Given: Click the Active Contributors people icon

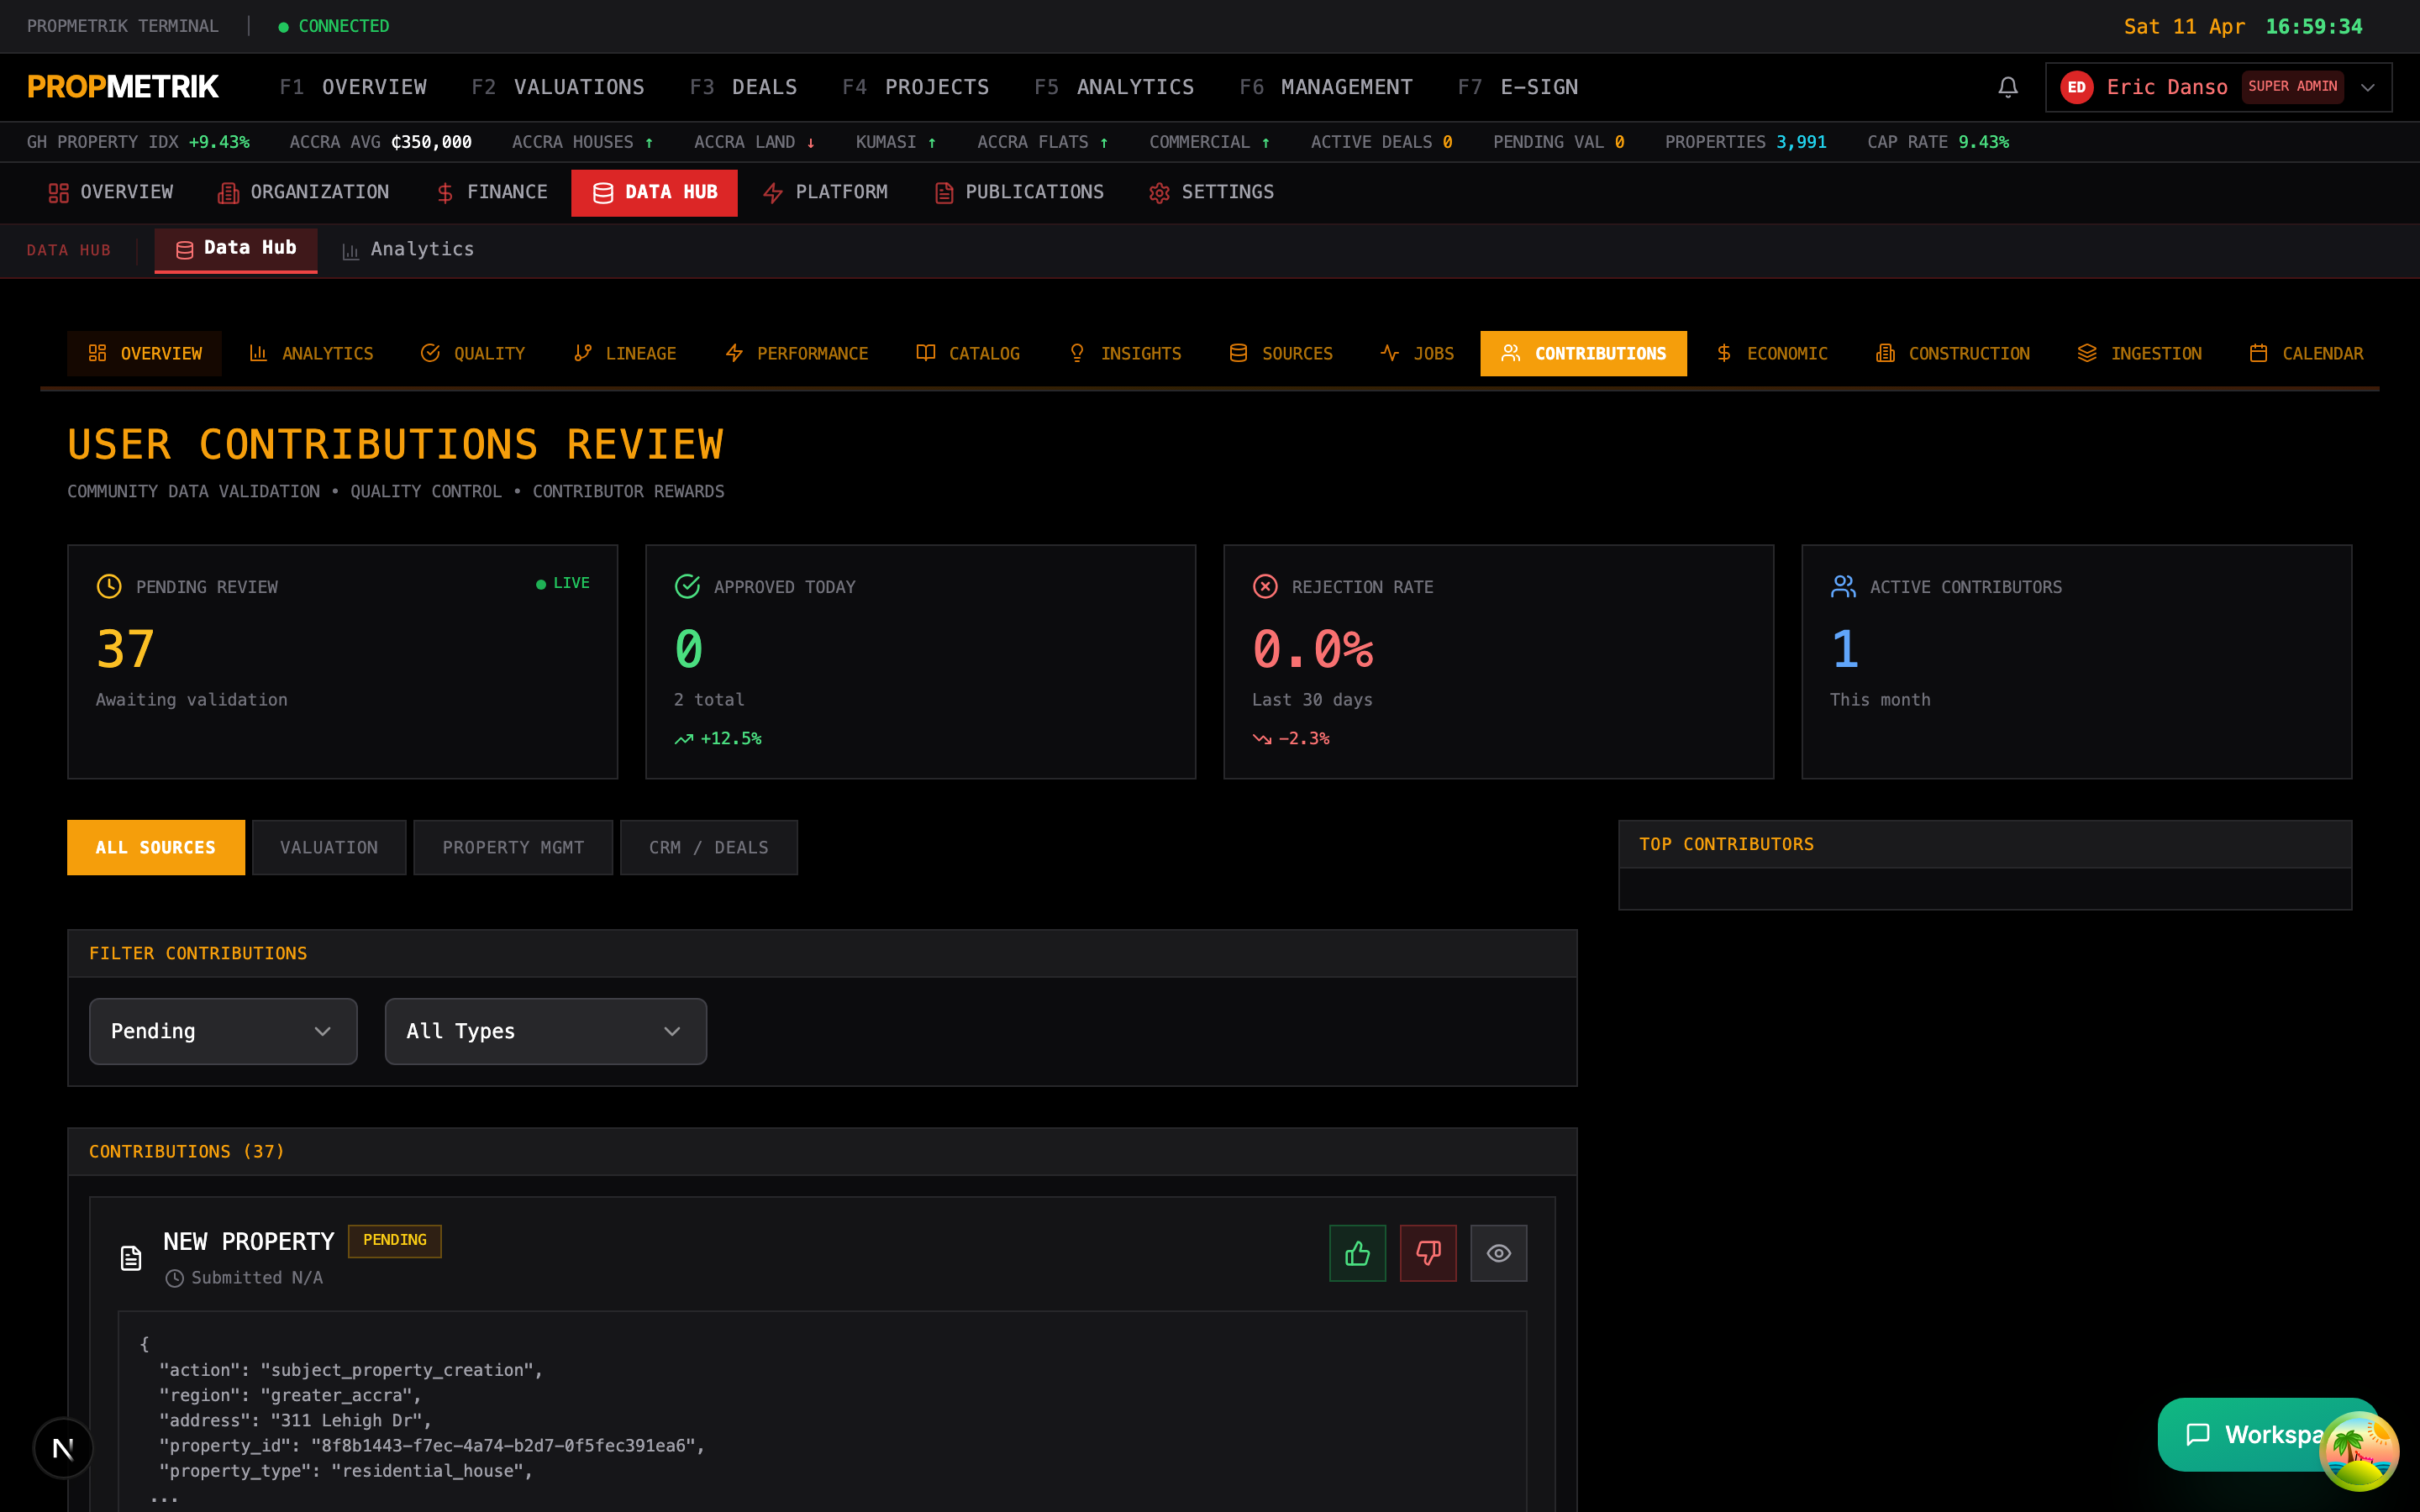Looking at the screenshot, I should tap(1843, 586).
